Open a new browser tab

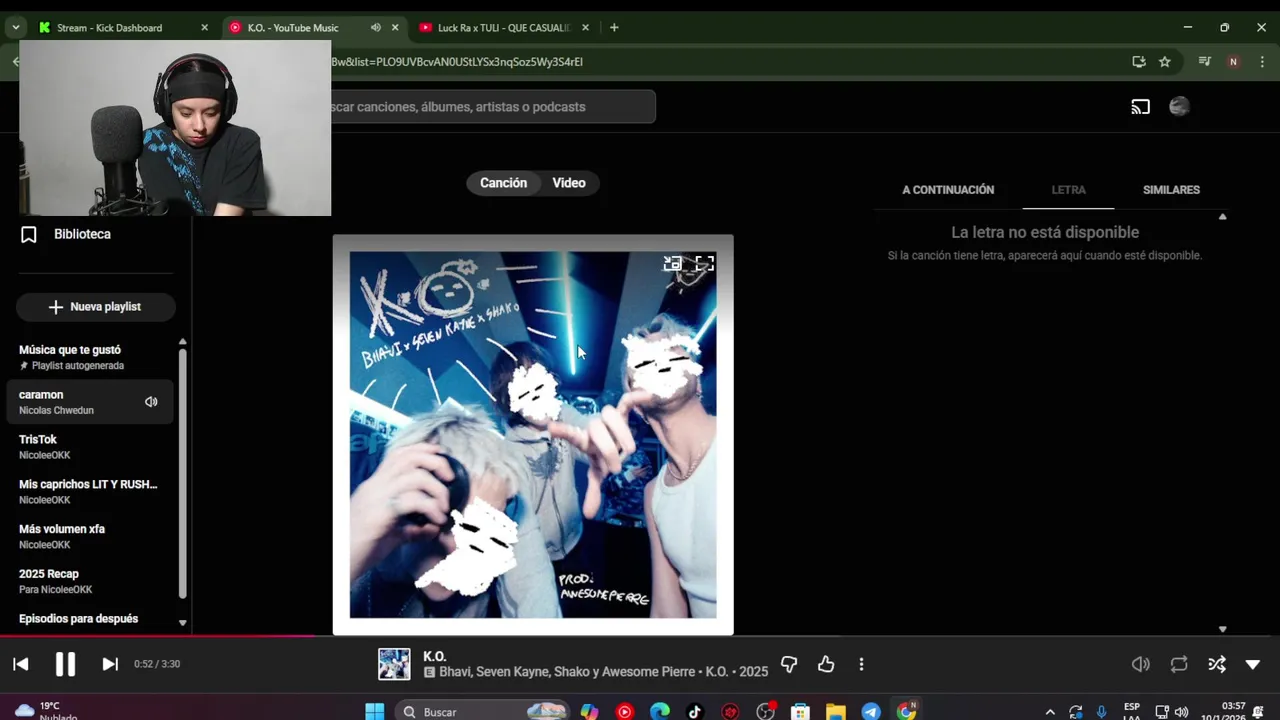click(x=614, y=28)
